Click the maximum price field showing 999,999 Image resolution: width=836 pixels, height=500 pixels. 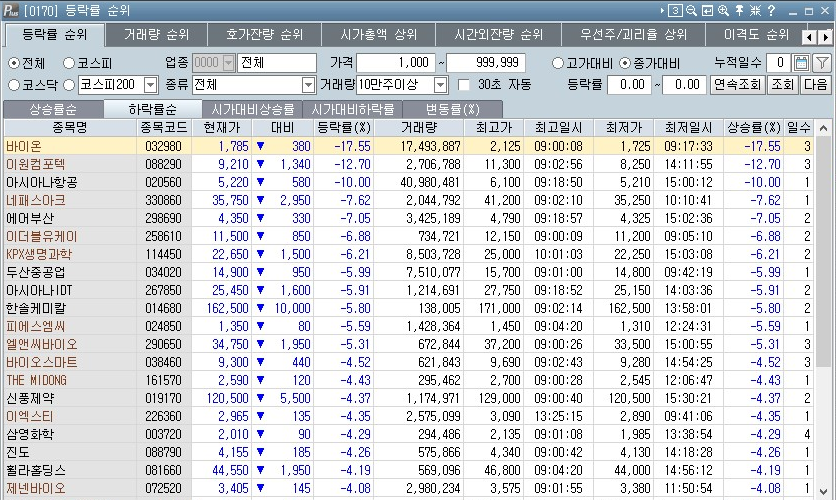tap(486, 63)
